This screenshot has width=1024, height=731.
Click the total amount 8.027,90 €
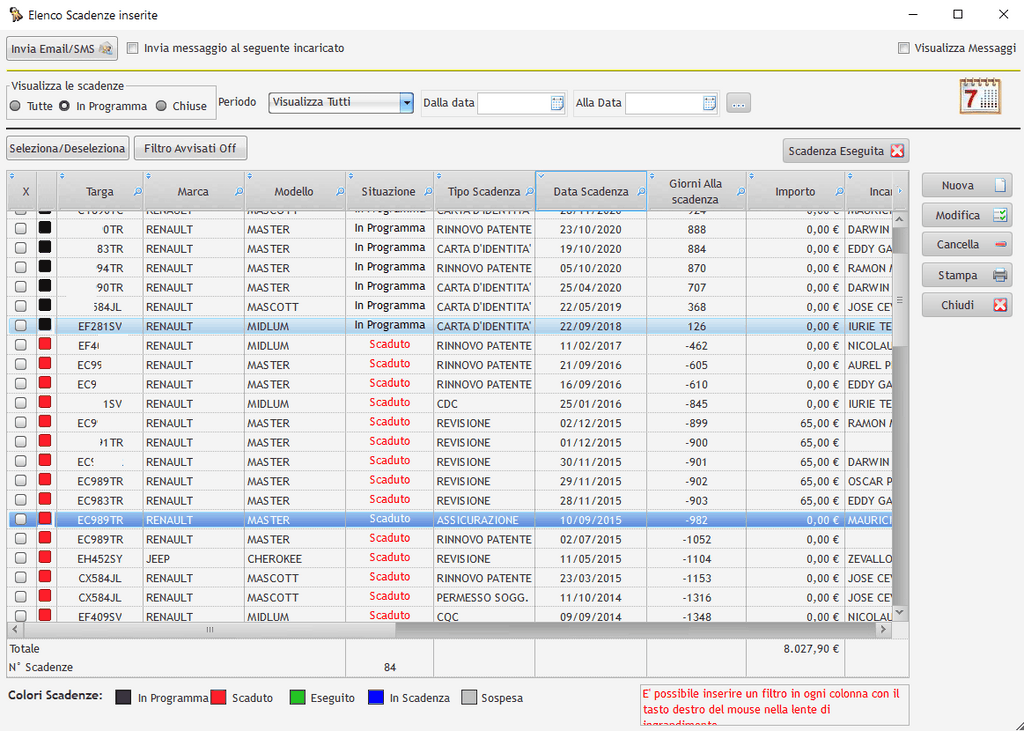coord(811,649)
